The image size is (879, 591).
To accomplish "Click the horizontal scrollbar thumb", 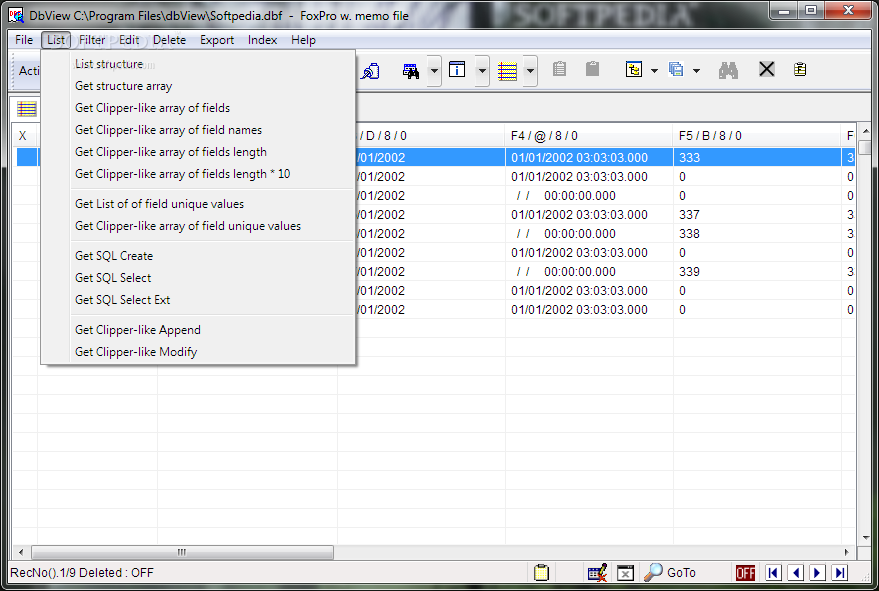I will (x=182, y=552).
